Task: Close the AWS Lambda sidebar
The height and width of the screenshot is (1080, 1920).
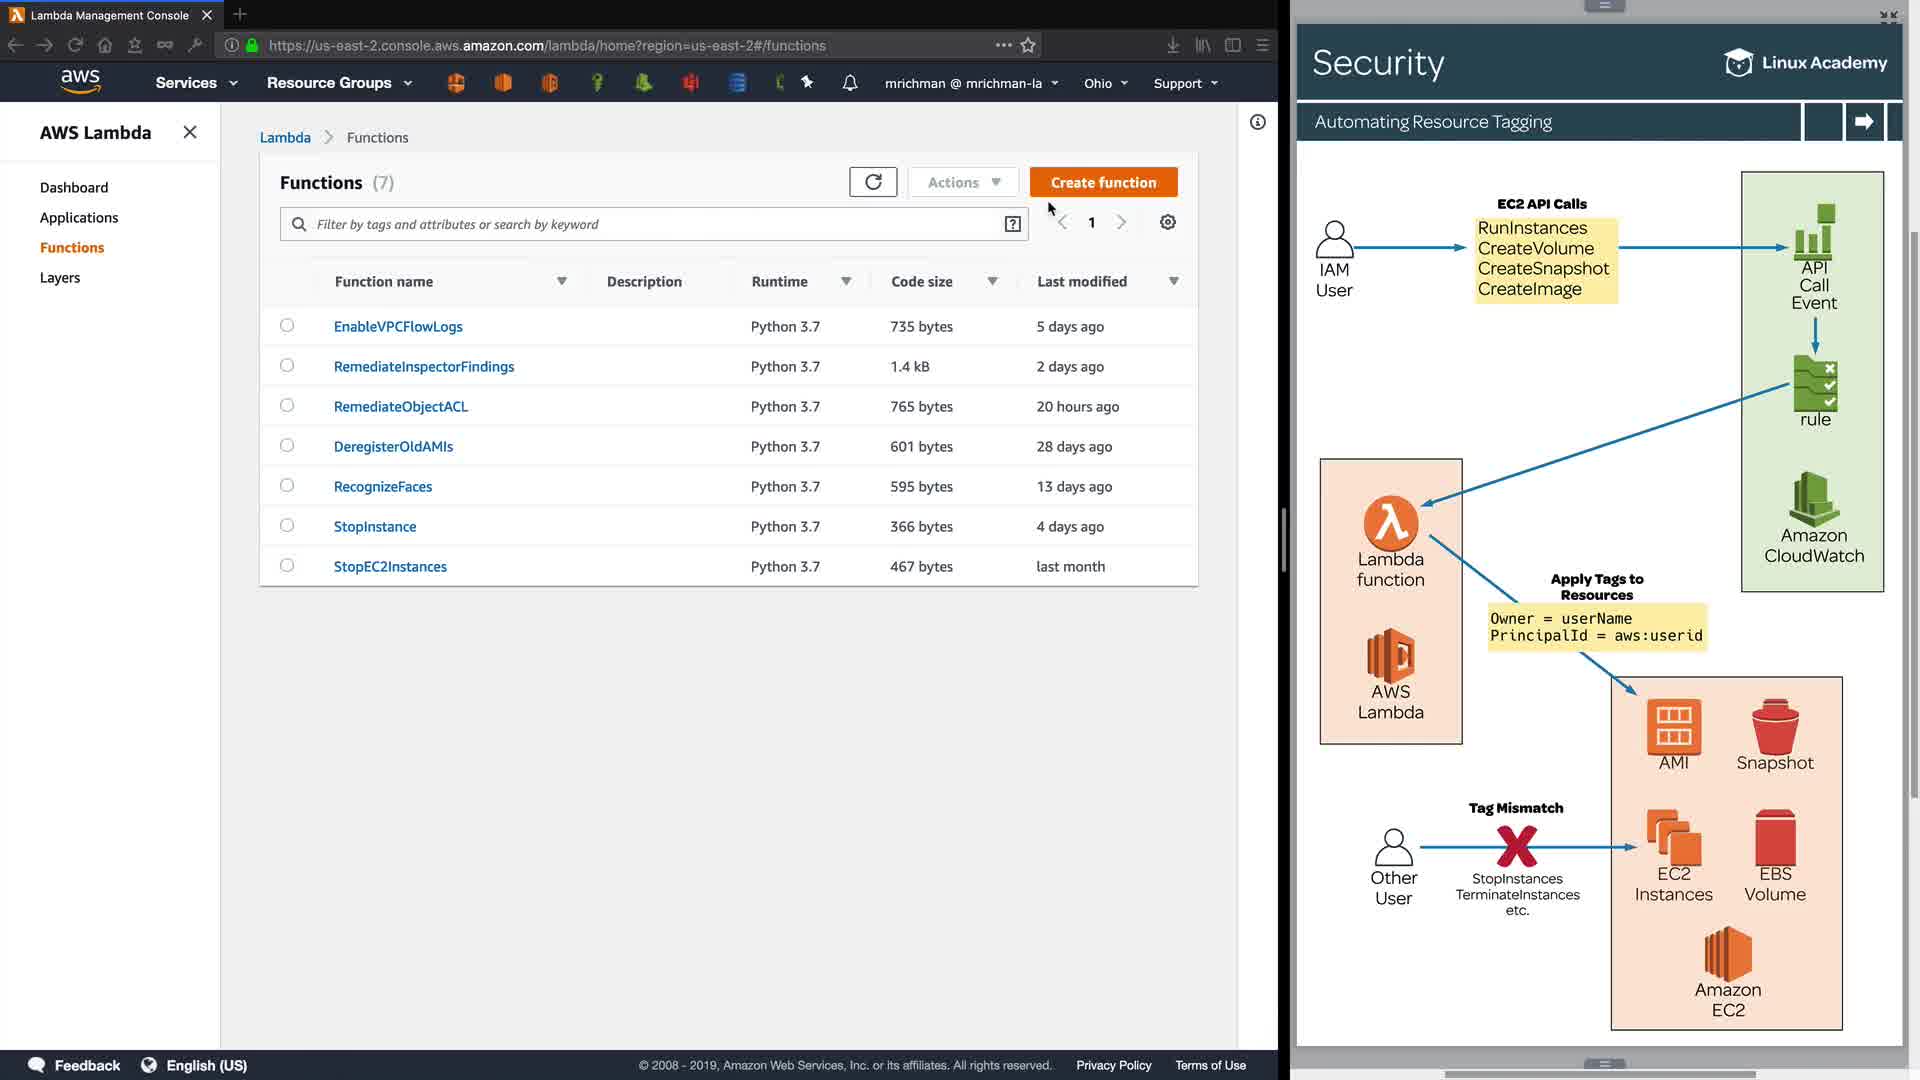Action: point(190,132)
